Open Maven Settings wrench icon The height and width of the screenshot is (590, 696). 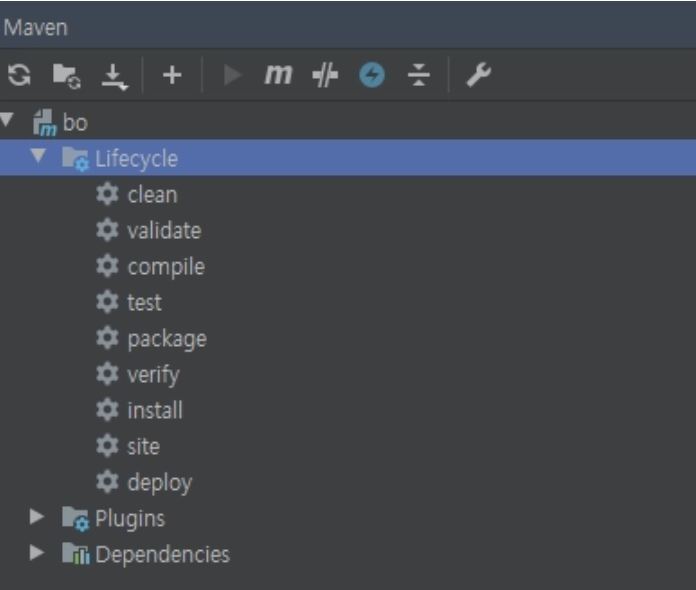[478, 75]
